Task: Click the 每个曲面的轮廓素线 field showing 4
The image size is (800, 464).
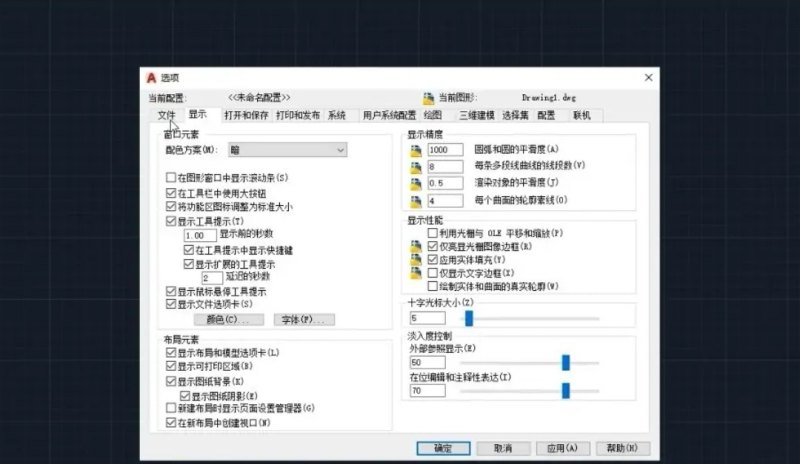Action: pyautogui.click(x=445, y=201)
